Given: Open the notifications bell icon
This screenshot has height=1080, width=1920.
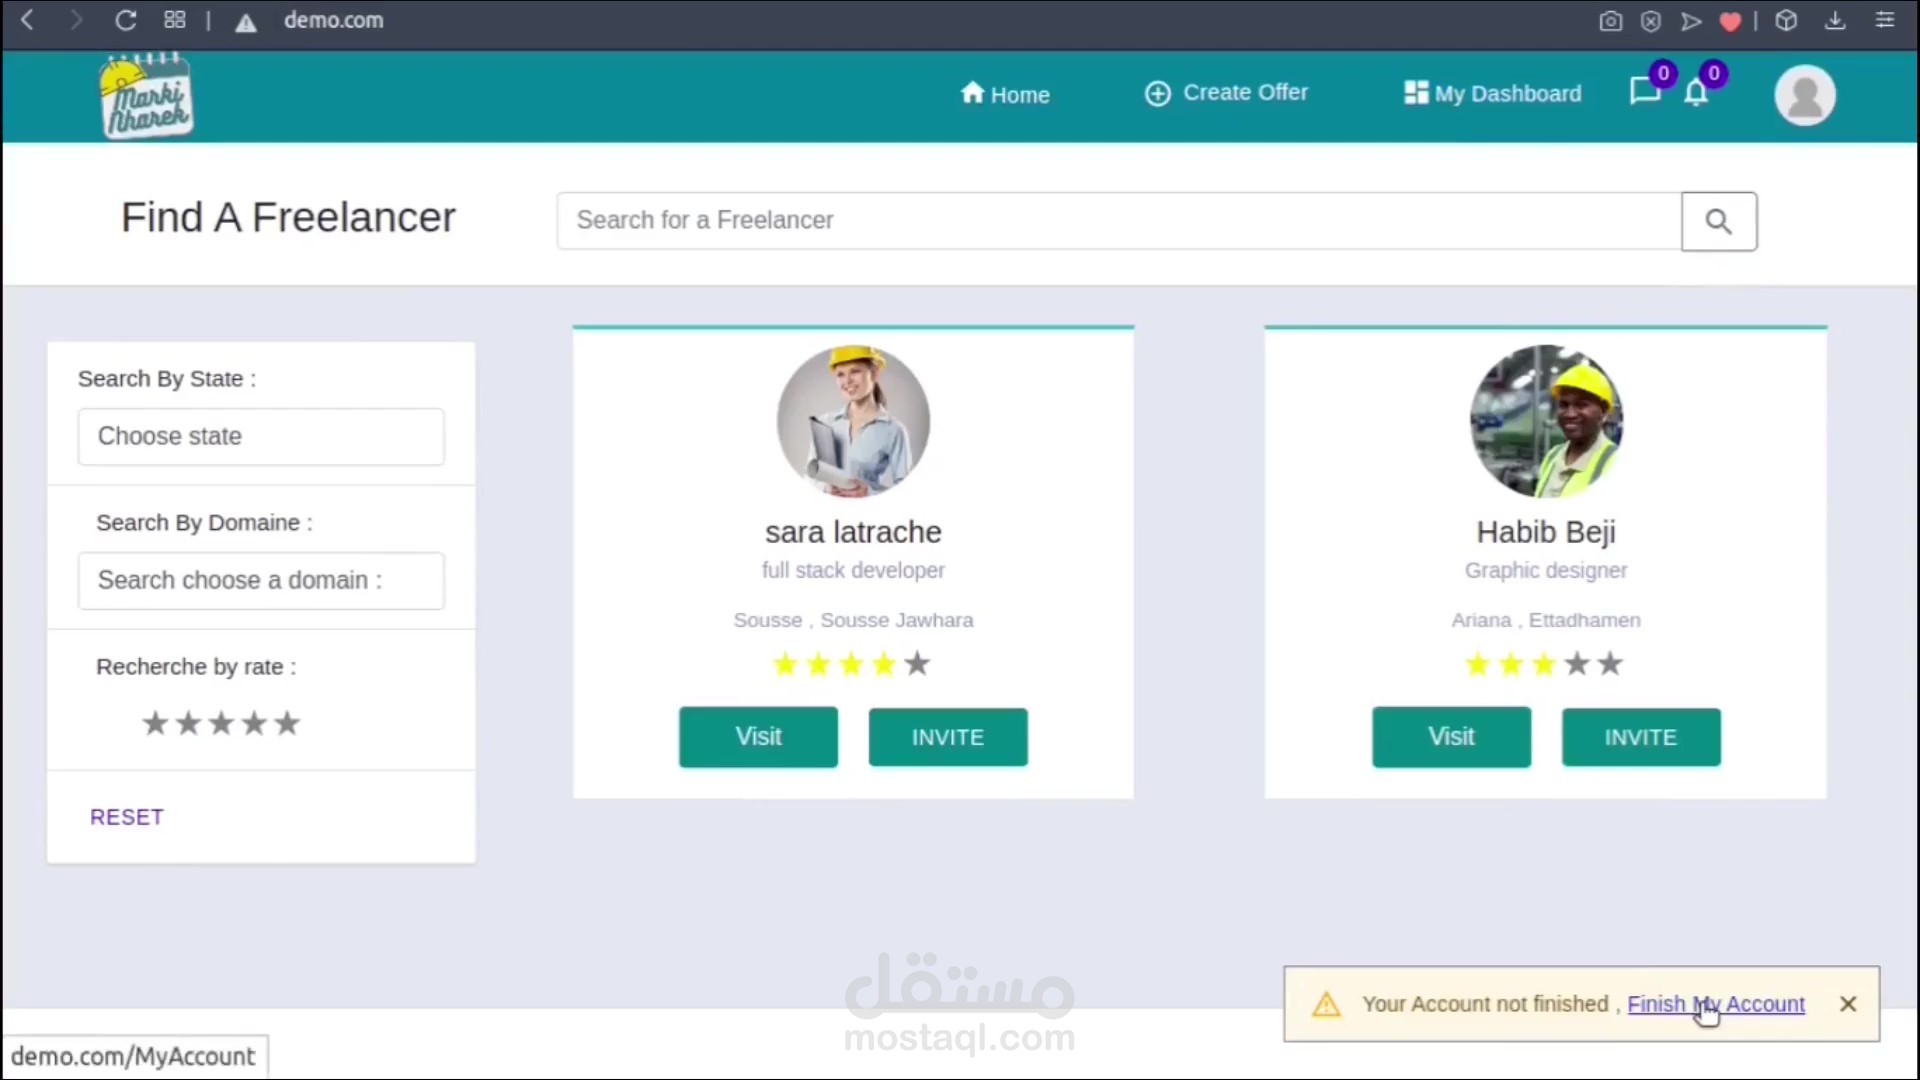Looking at the screenshot, I should coord(1696,94).
